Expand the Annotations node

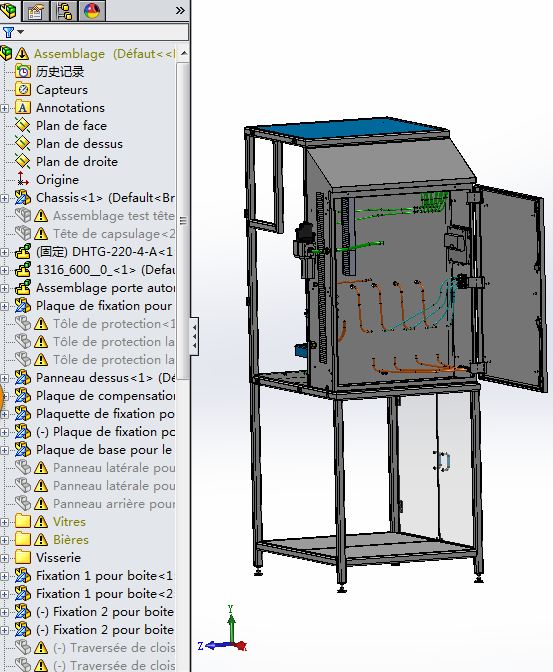(4, 108)
